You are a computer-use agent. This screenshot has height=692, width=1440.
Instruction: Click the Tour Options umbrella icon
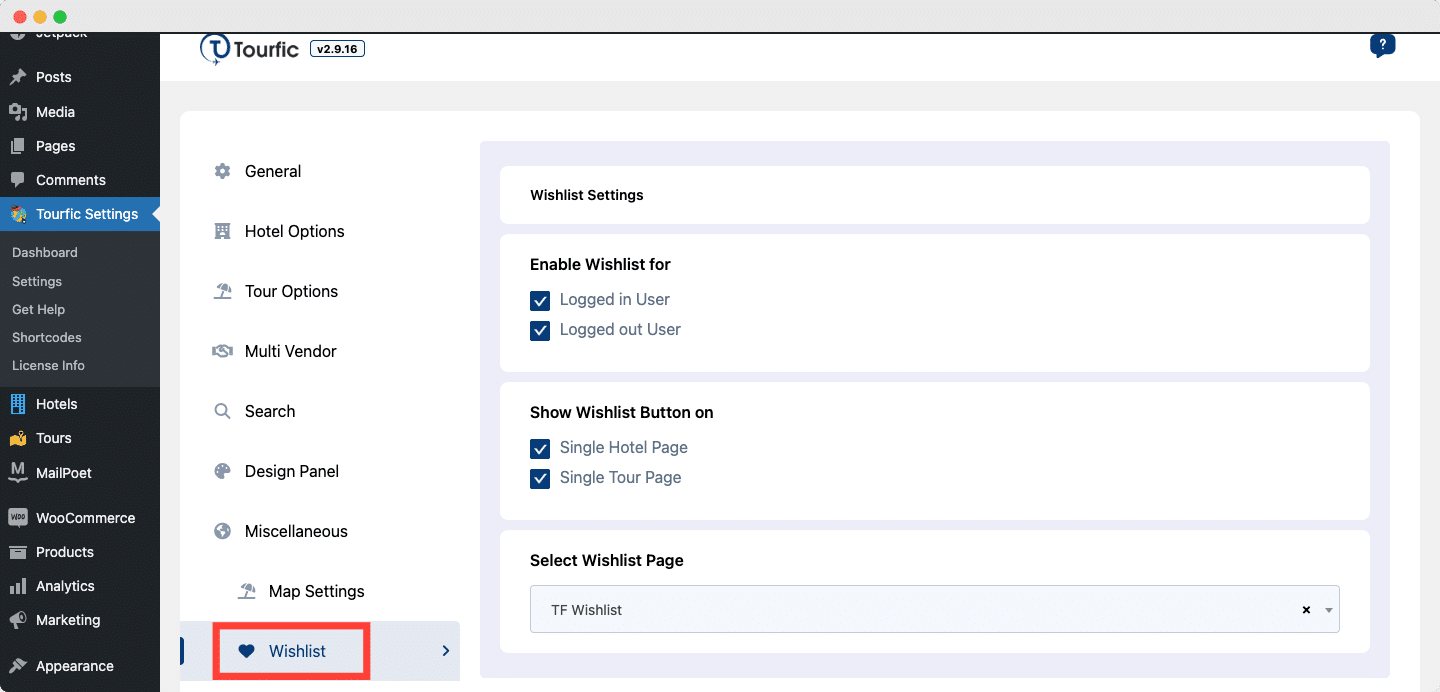click(x=222, y=291)
